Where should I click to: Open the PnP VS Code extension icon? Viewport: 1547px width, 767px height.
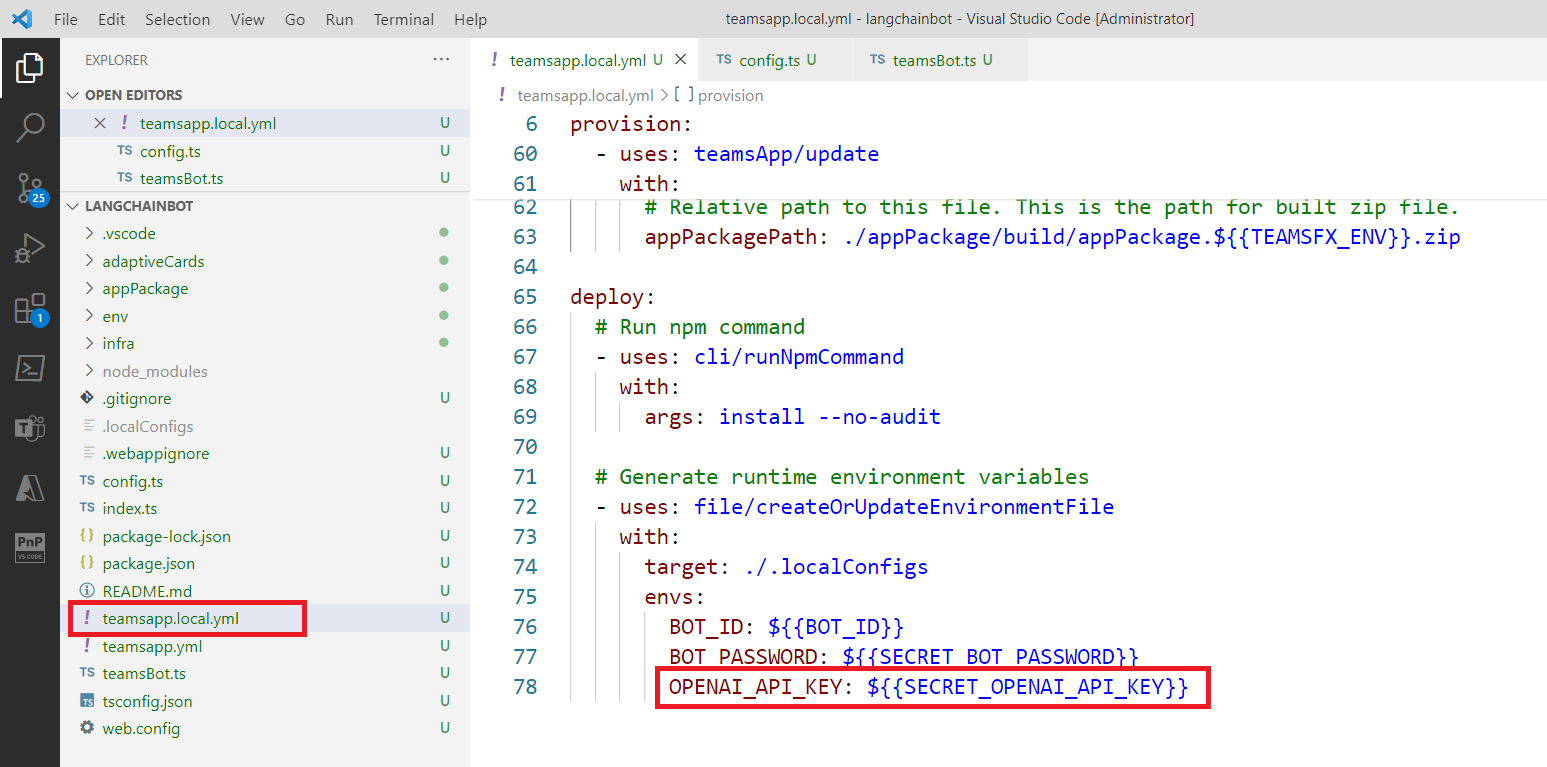[30, 548]
